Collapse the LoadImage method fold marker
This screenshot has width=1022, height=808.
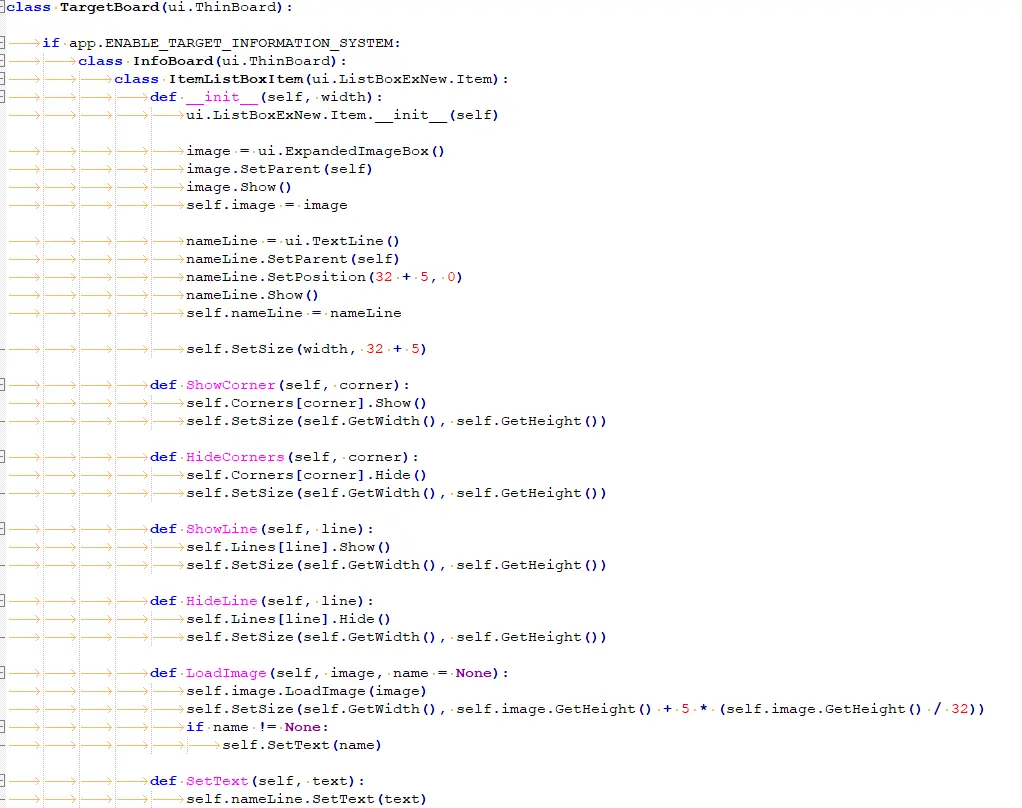pos(3,672)
